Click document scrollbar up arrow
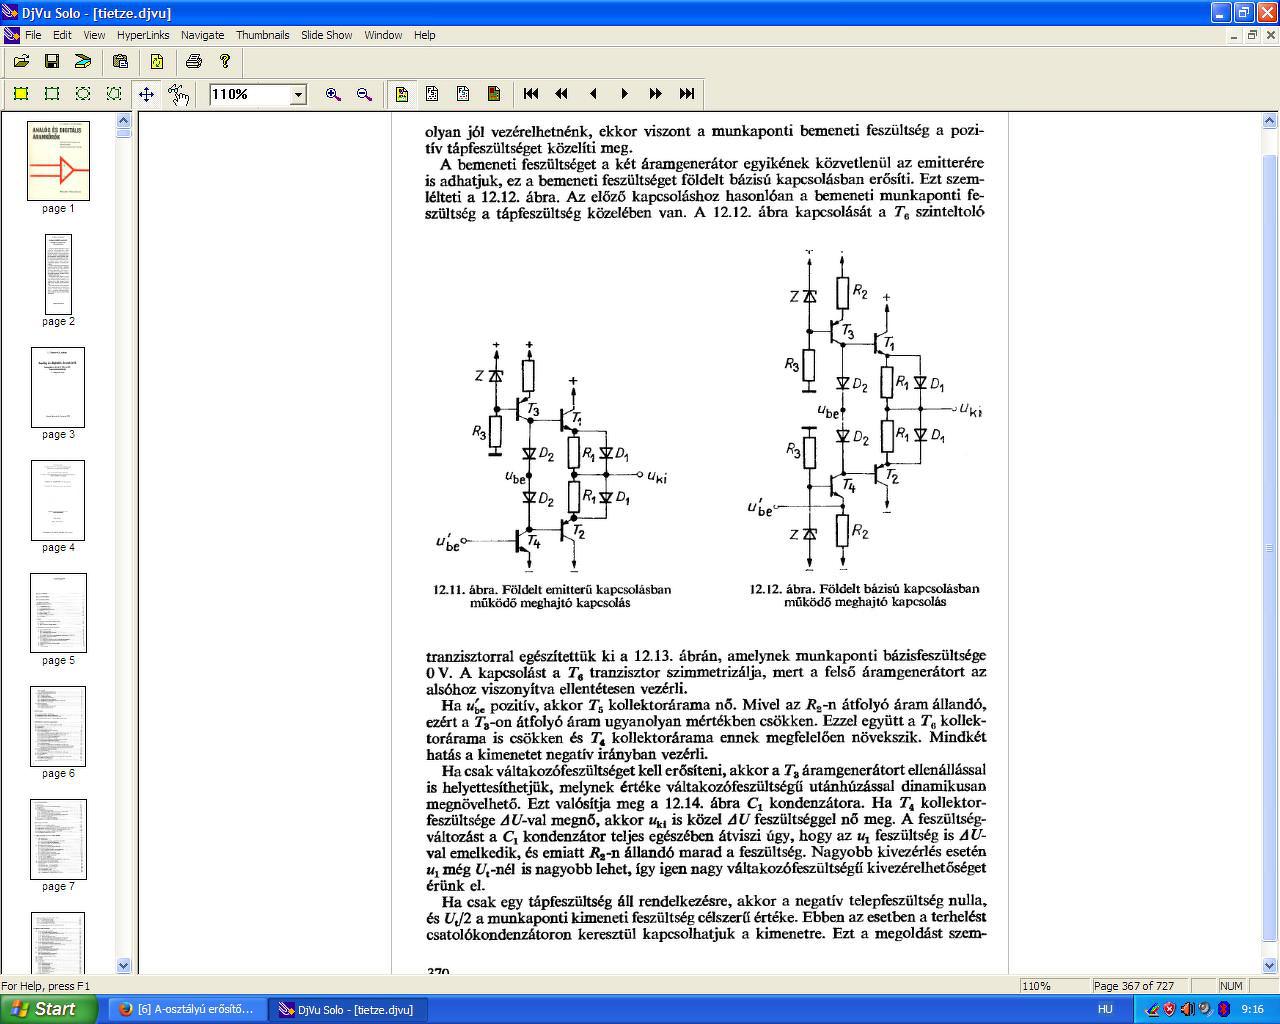Viewport: 1280px width, 1024px height. [x=1270, y=121]
